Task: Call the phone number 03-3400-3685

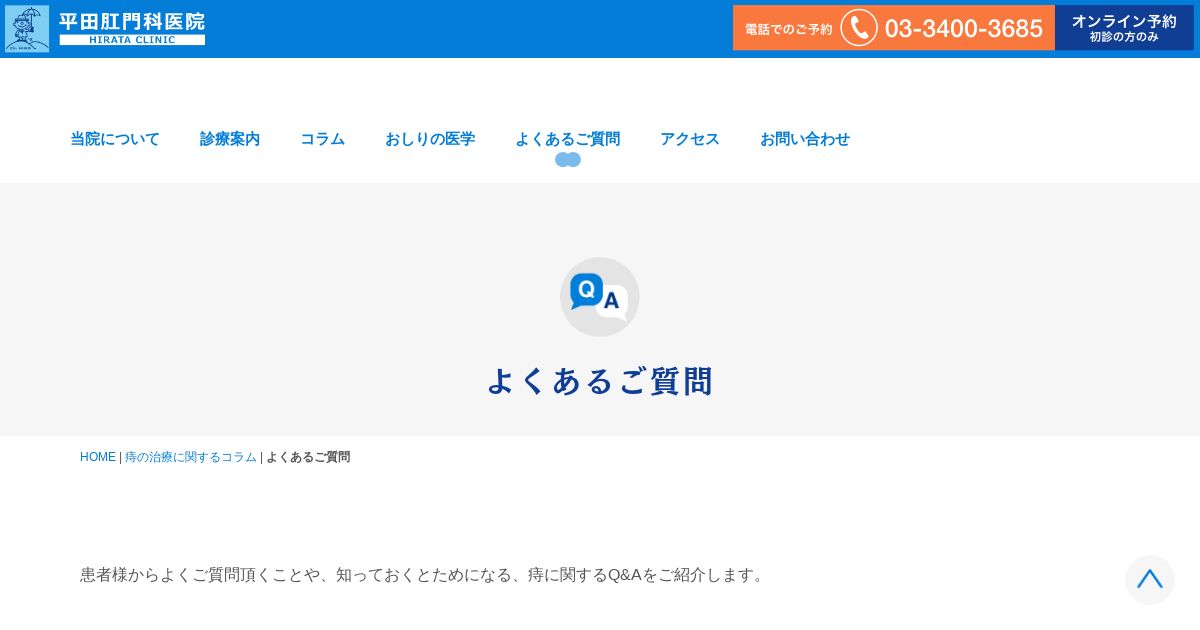Action: coord(963,28)
